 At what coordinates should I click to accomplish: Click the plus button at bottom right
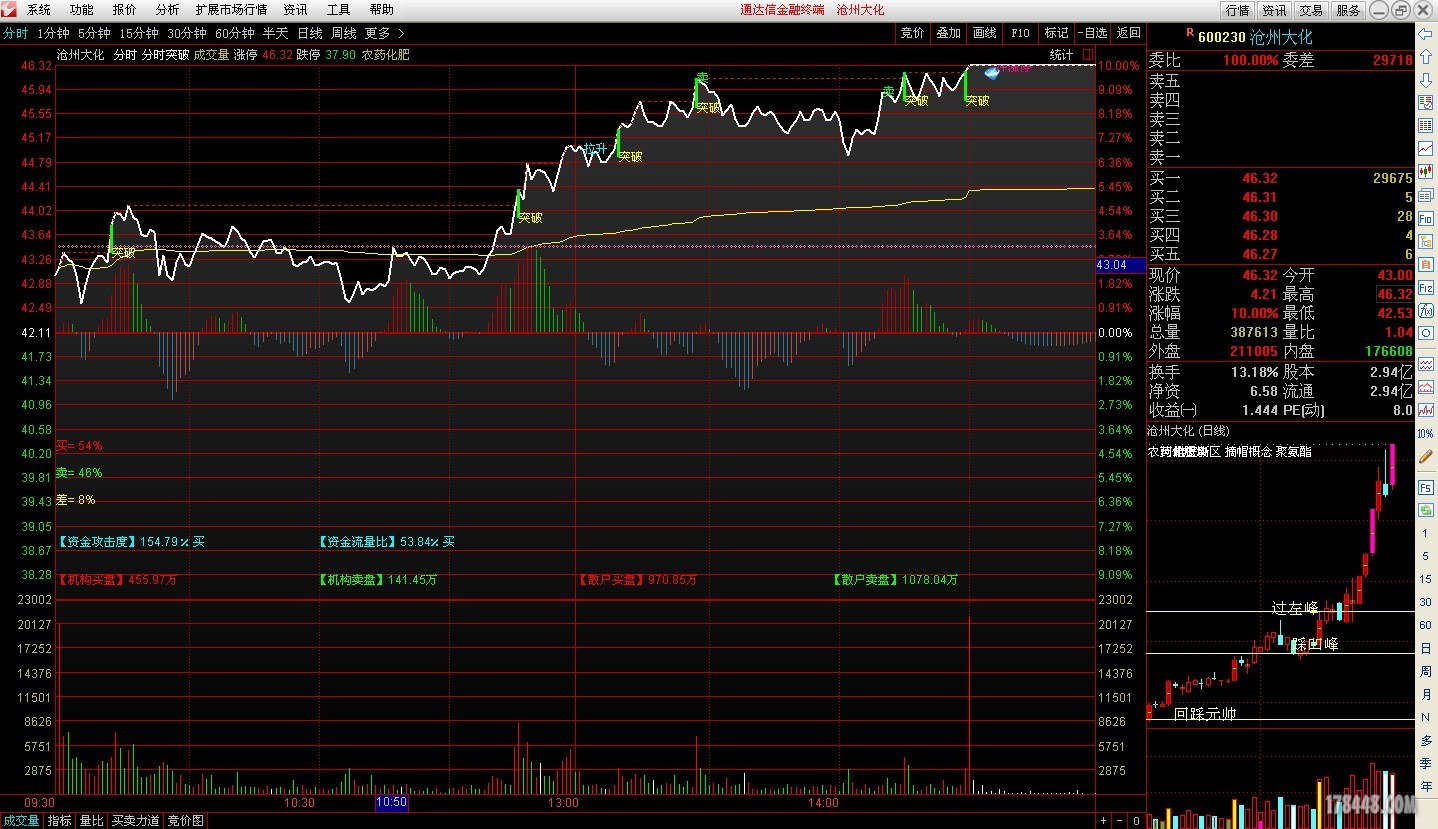point(1103,821)
